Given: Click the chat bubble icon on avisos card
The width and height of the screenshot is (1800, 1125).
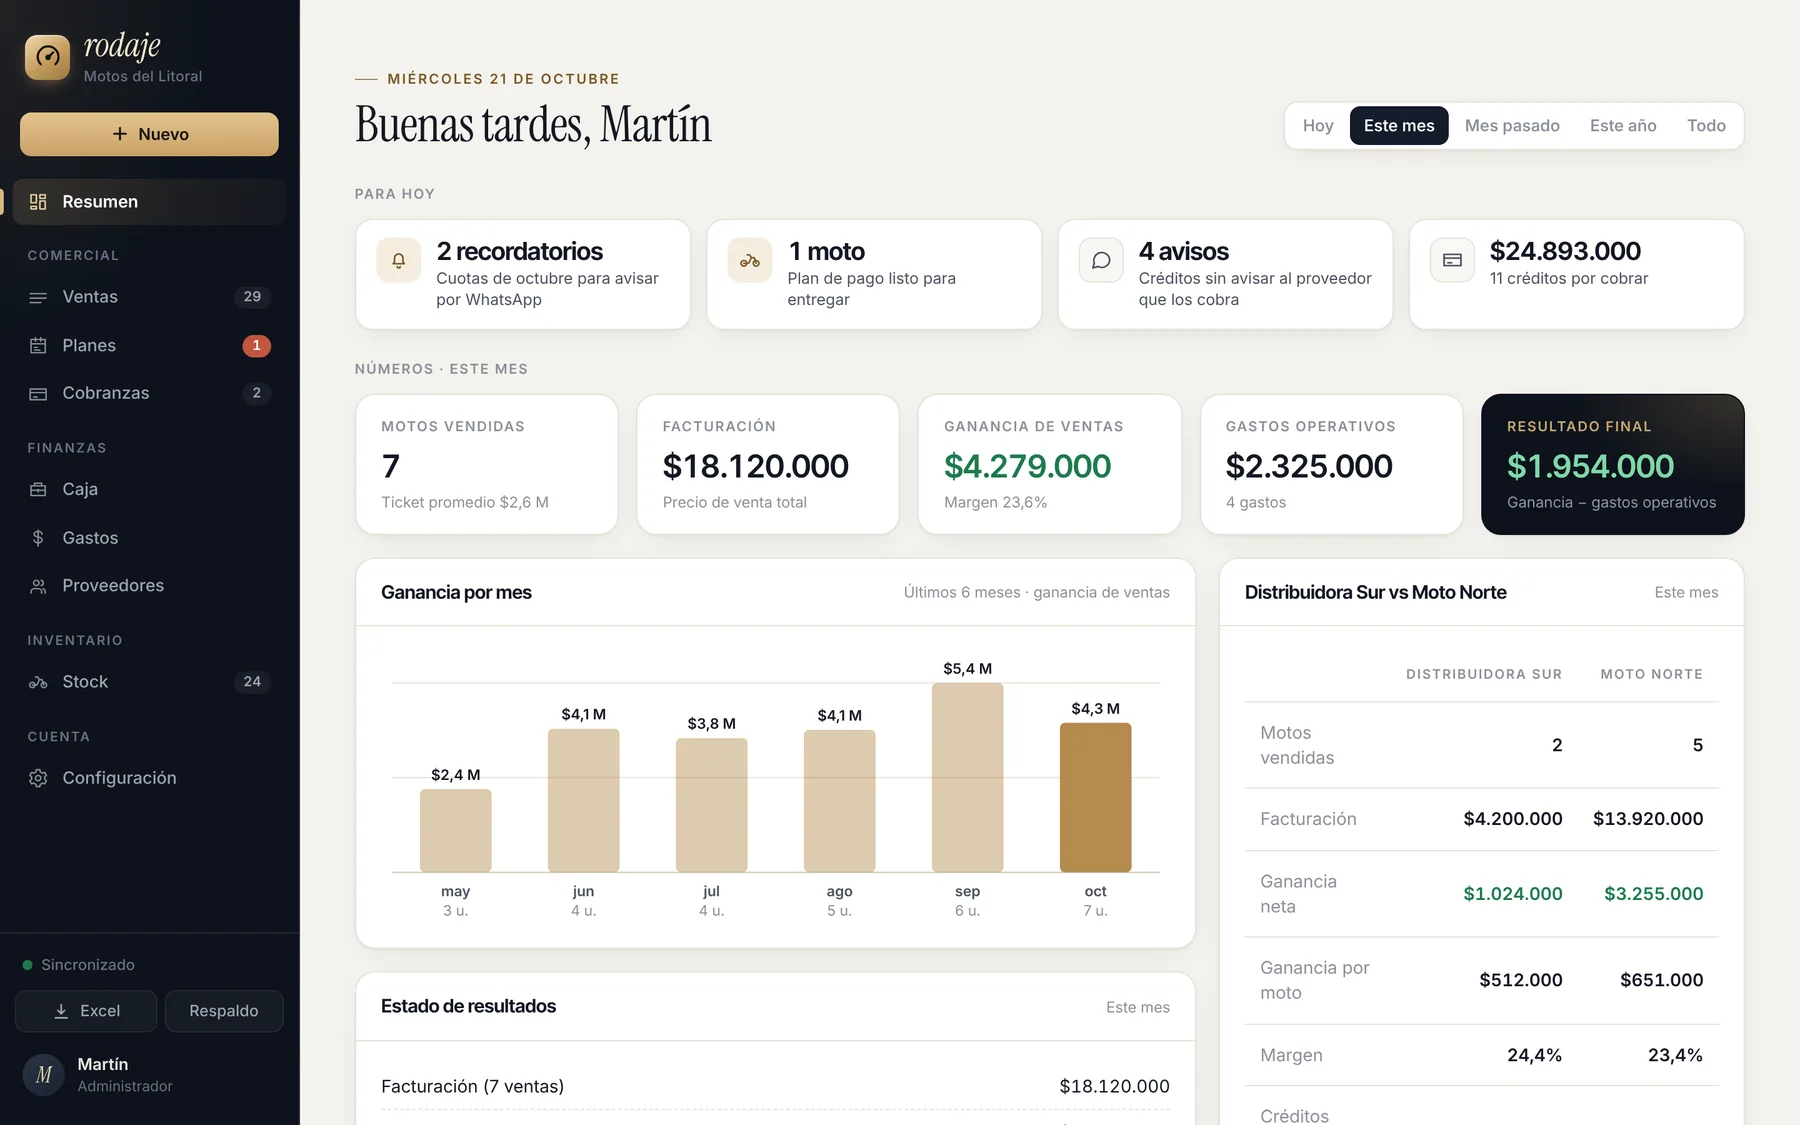Looking at the screenshot, I should tap(1101, 261).
